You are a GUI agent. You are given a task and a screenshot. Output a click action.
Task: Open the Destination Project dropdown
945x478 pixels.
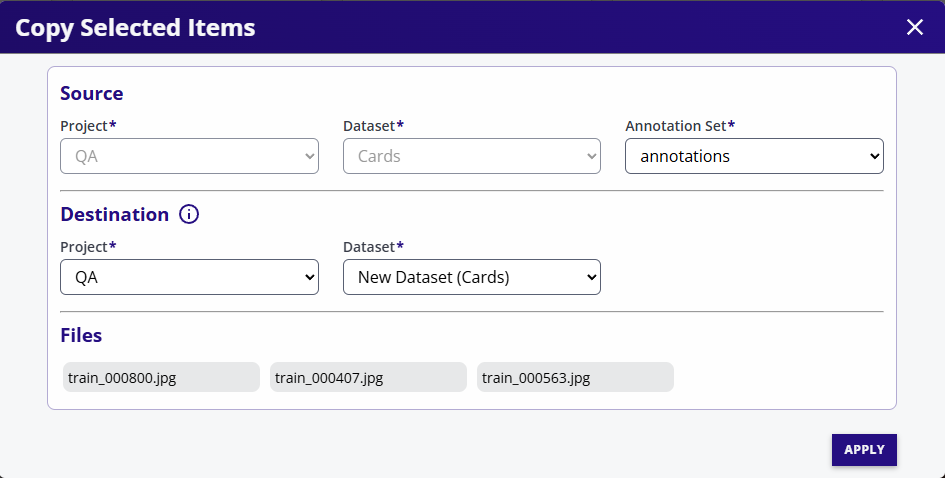189,277
